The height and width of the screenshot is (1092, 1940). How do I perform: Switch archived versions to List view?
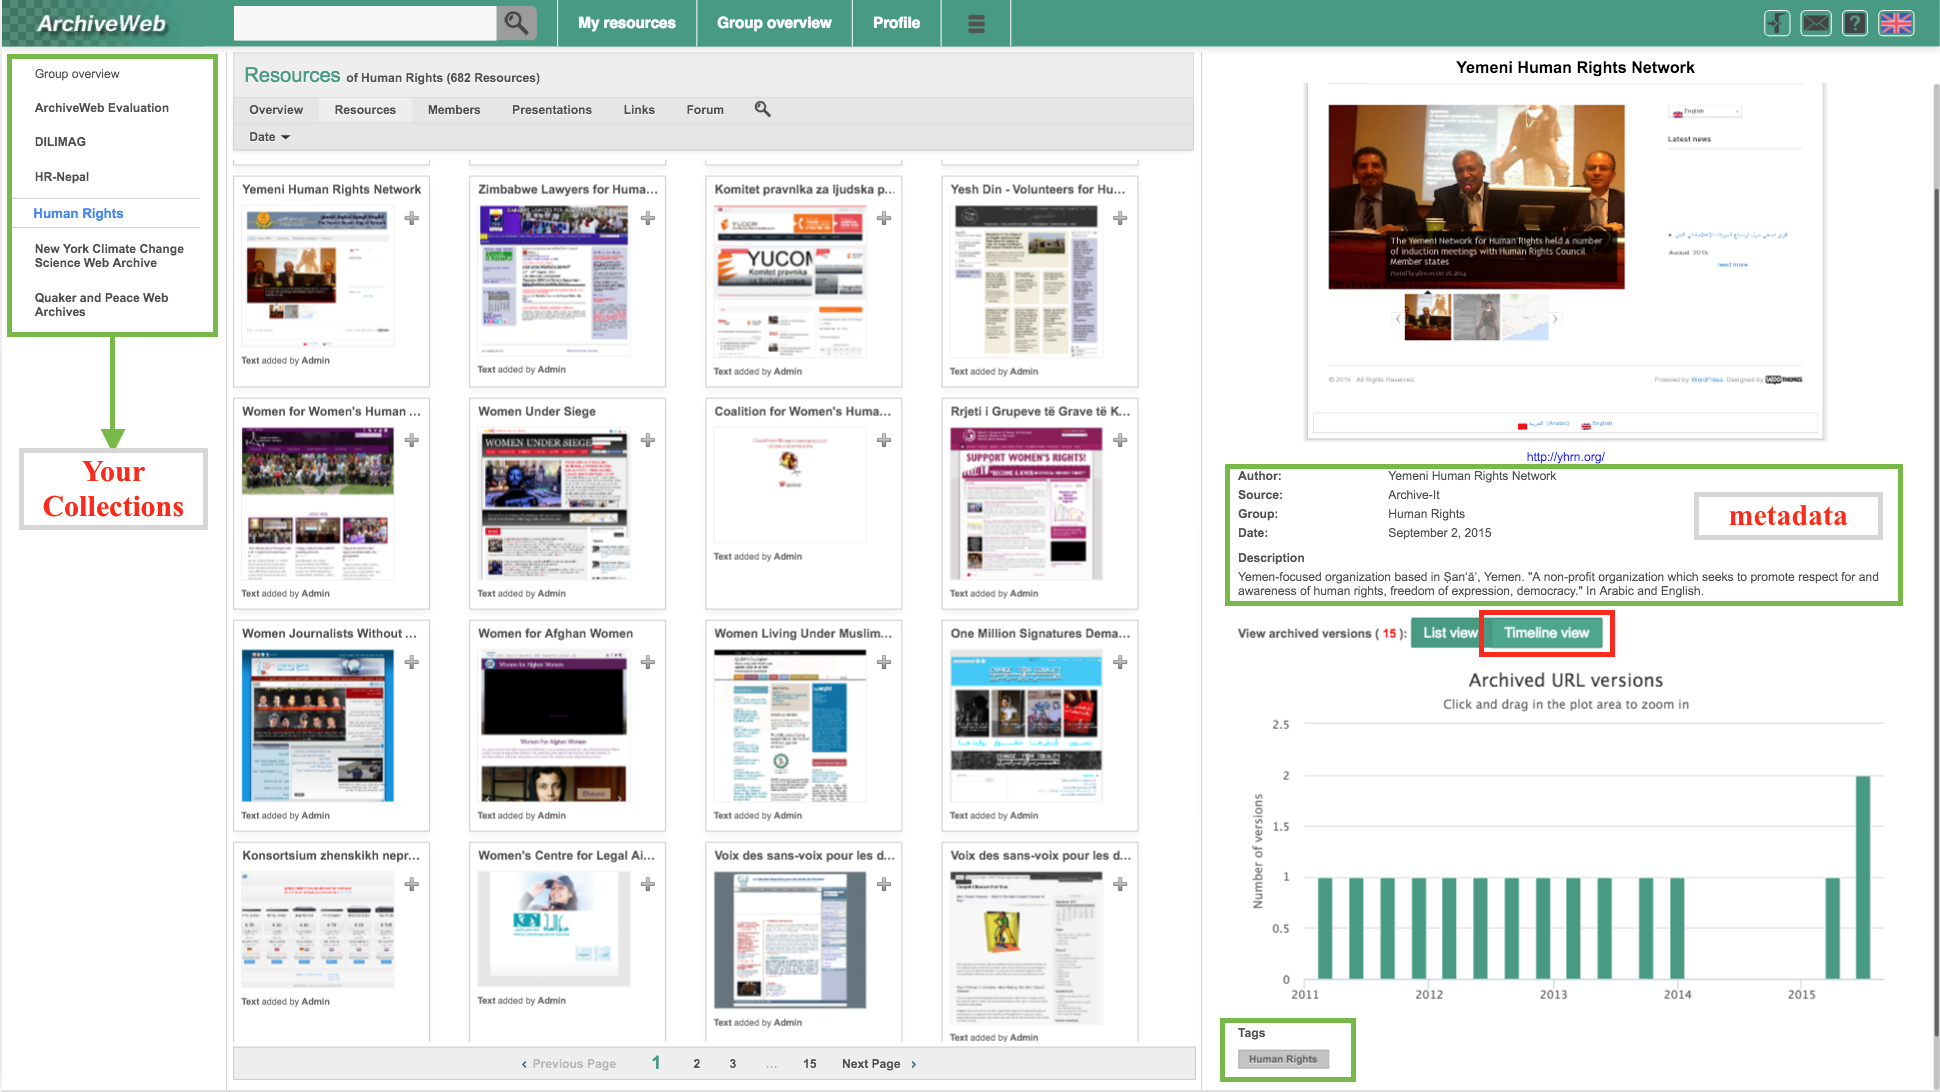tap(1448, 633)
